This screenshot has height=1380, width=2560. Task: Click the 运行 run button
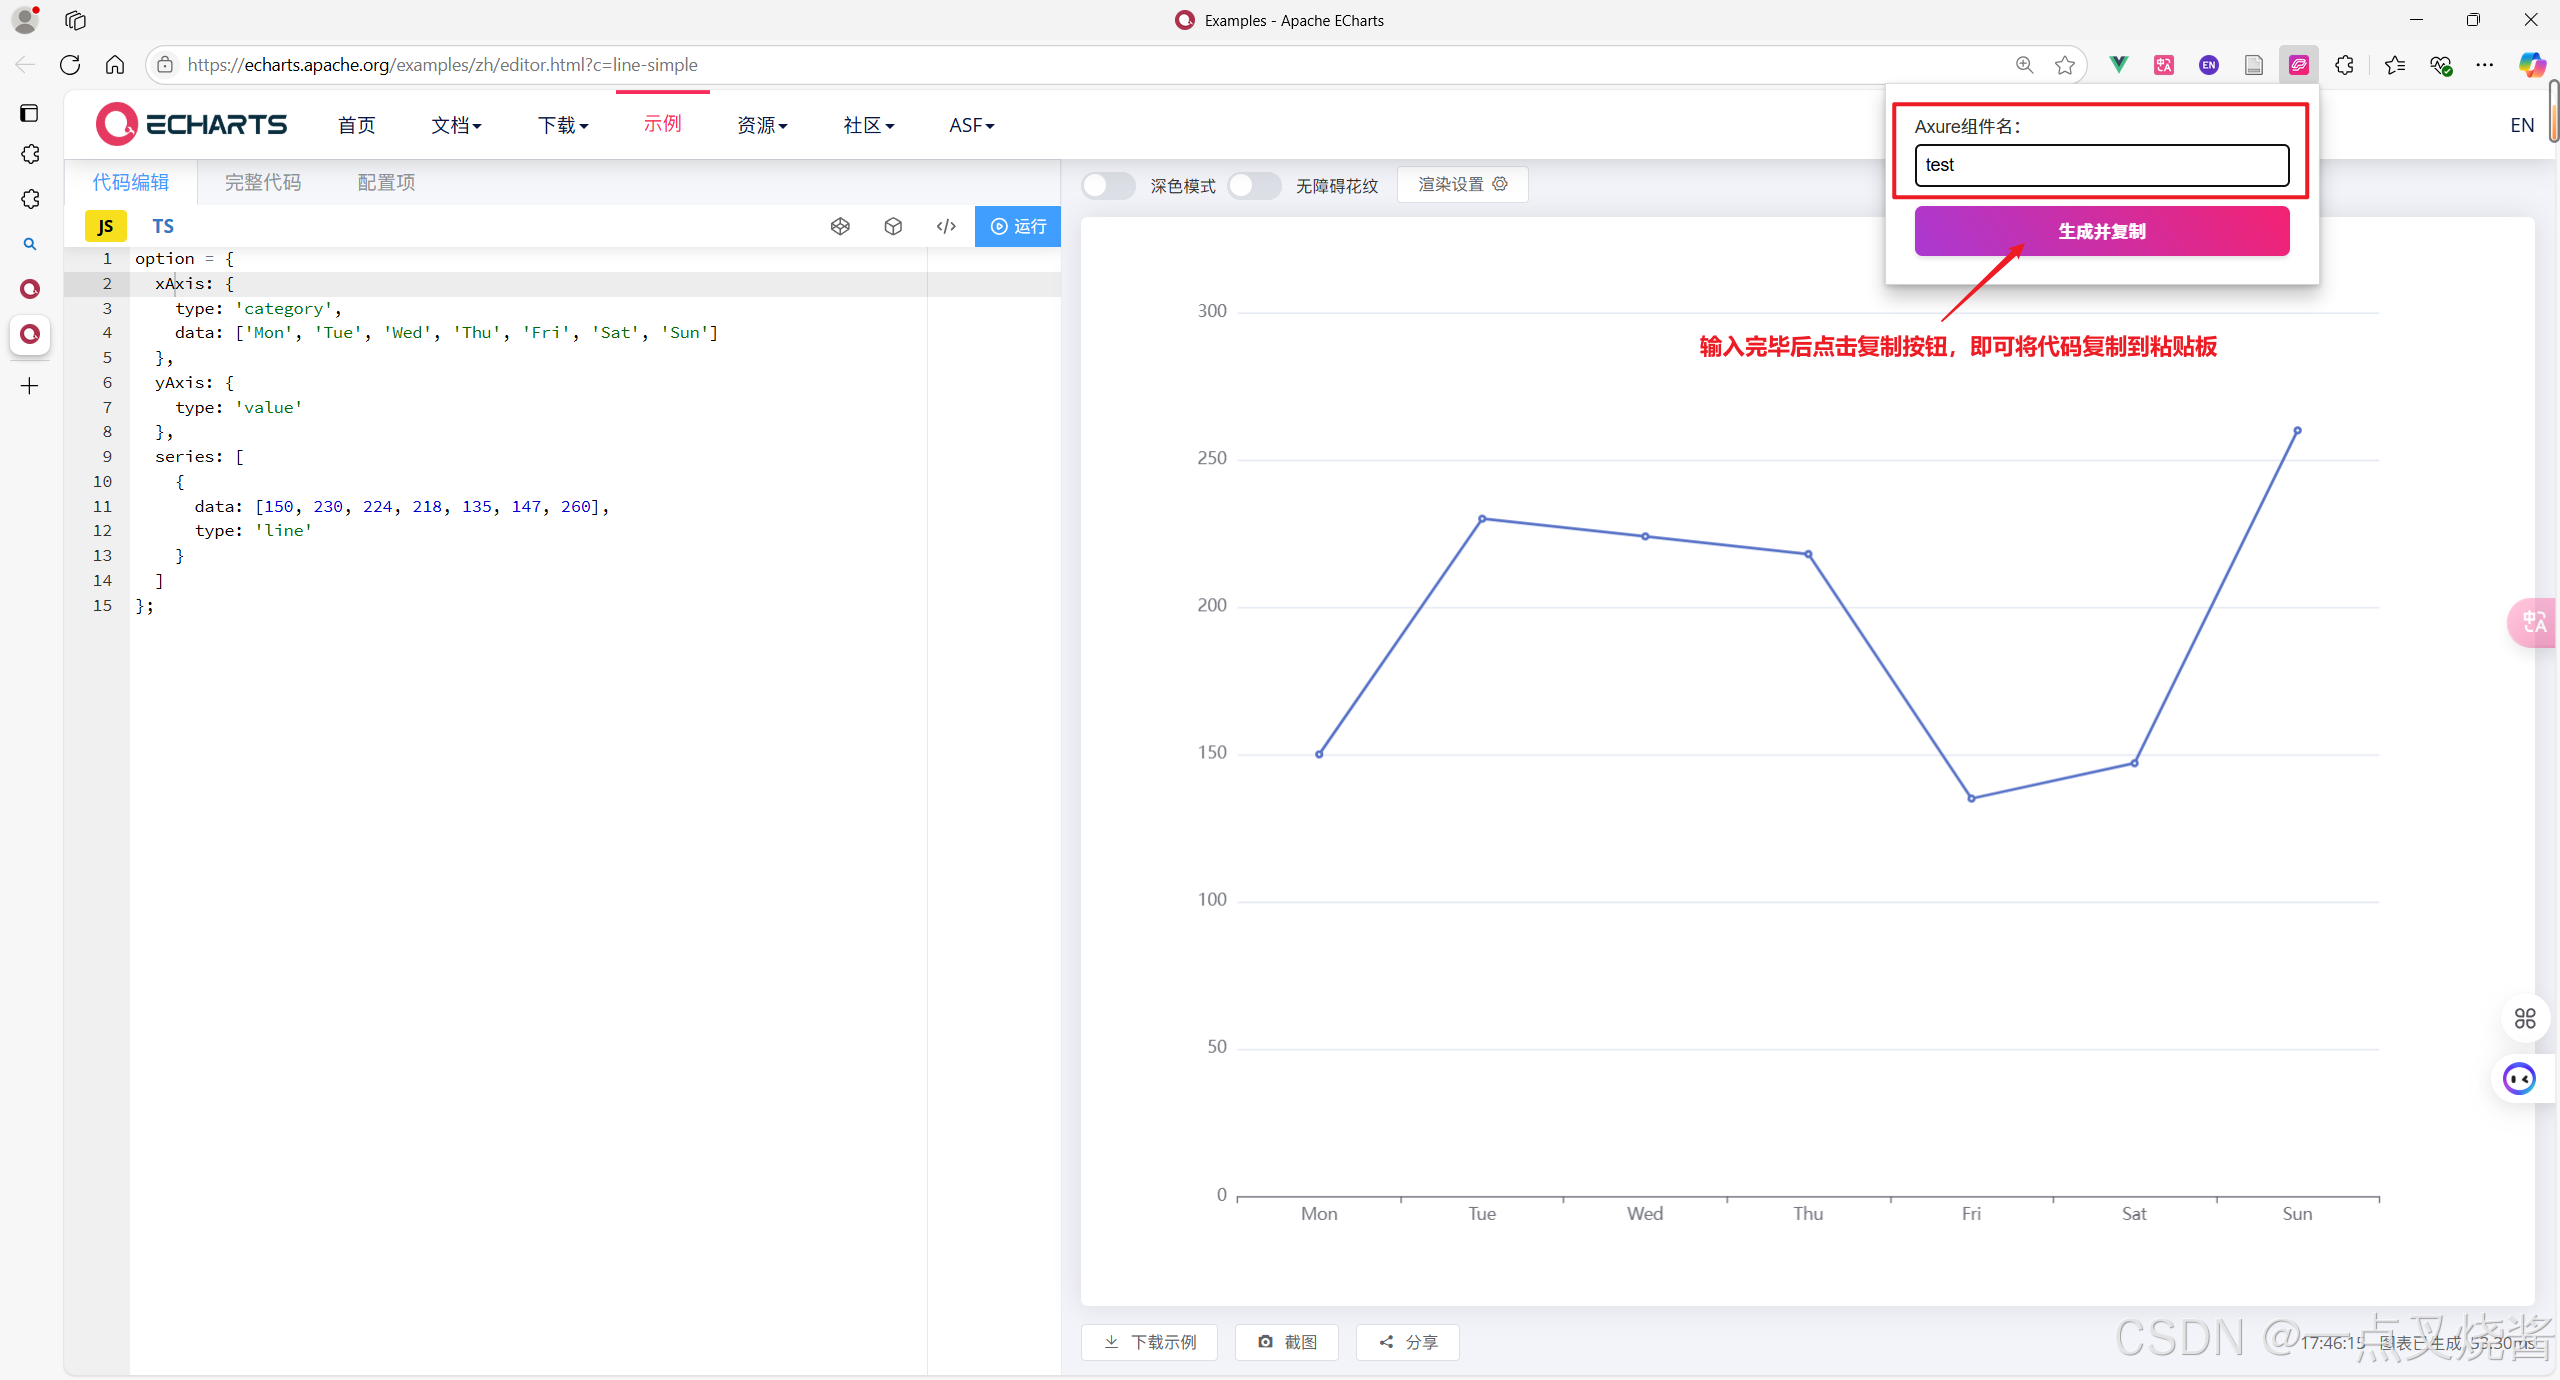pos(1017,226)
